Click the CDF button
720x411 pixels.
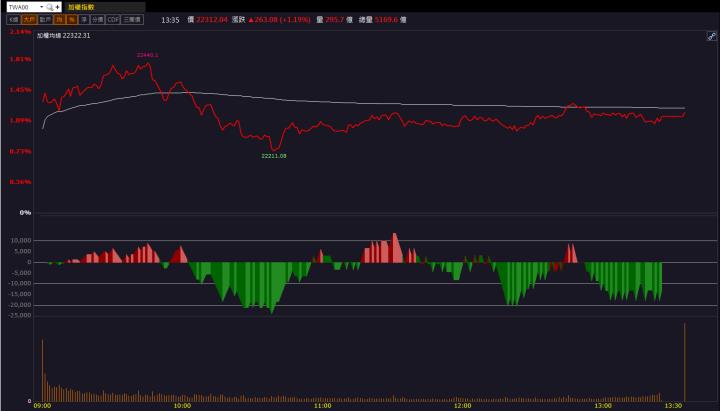[x=113, y=19]
